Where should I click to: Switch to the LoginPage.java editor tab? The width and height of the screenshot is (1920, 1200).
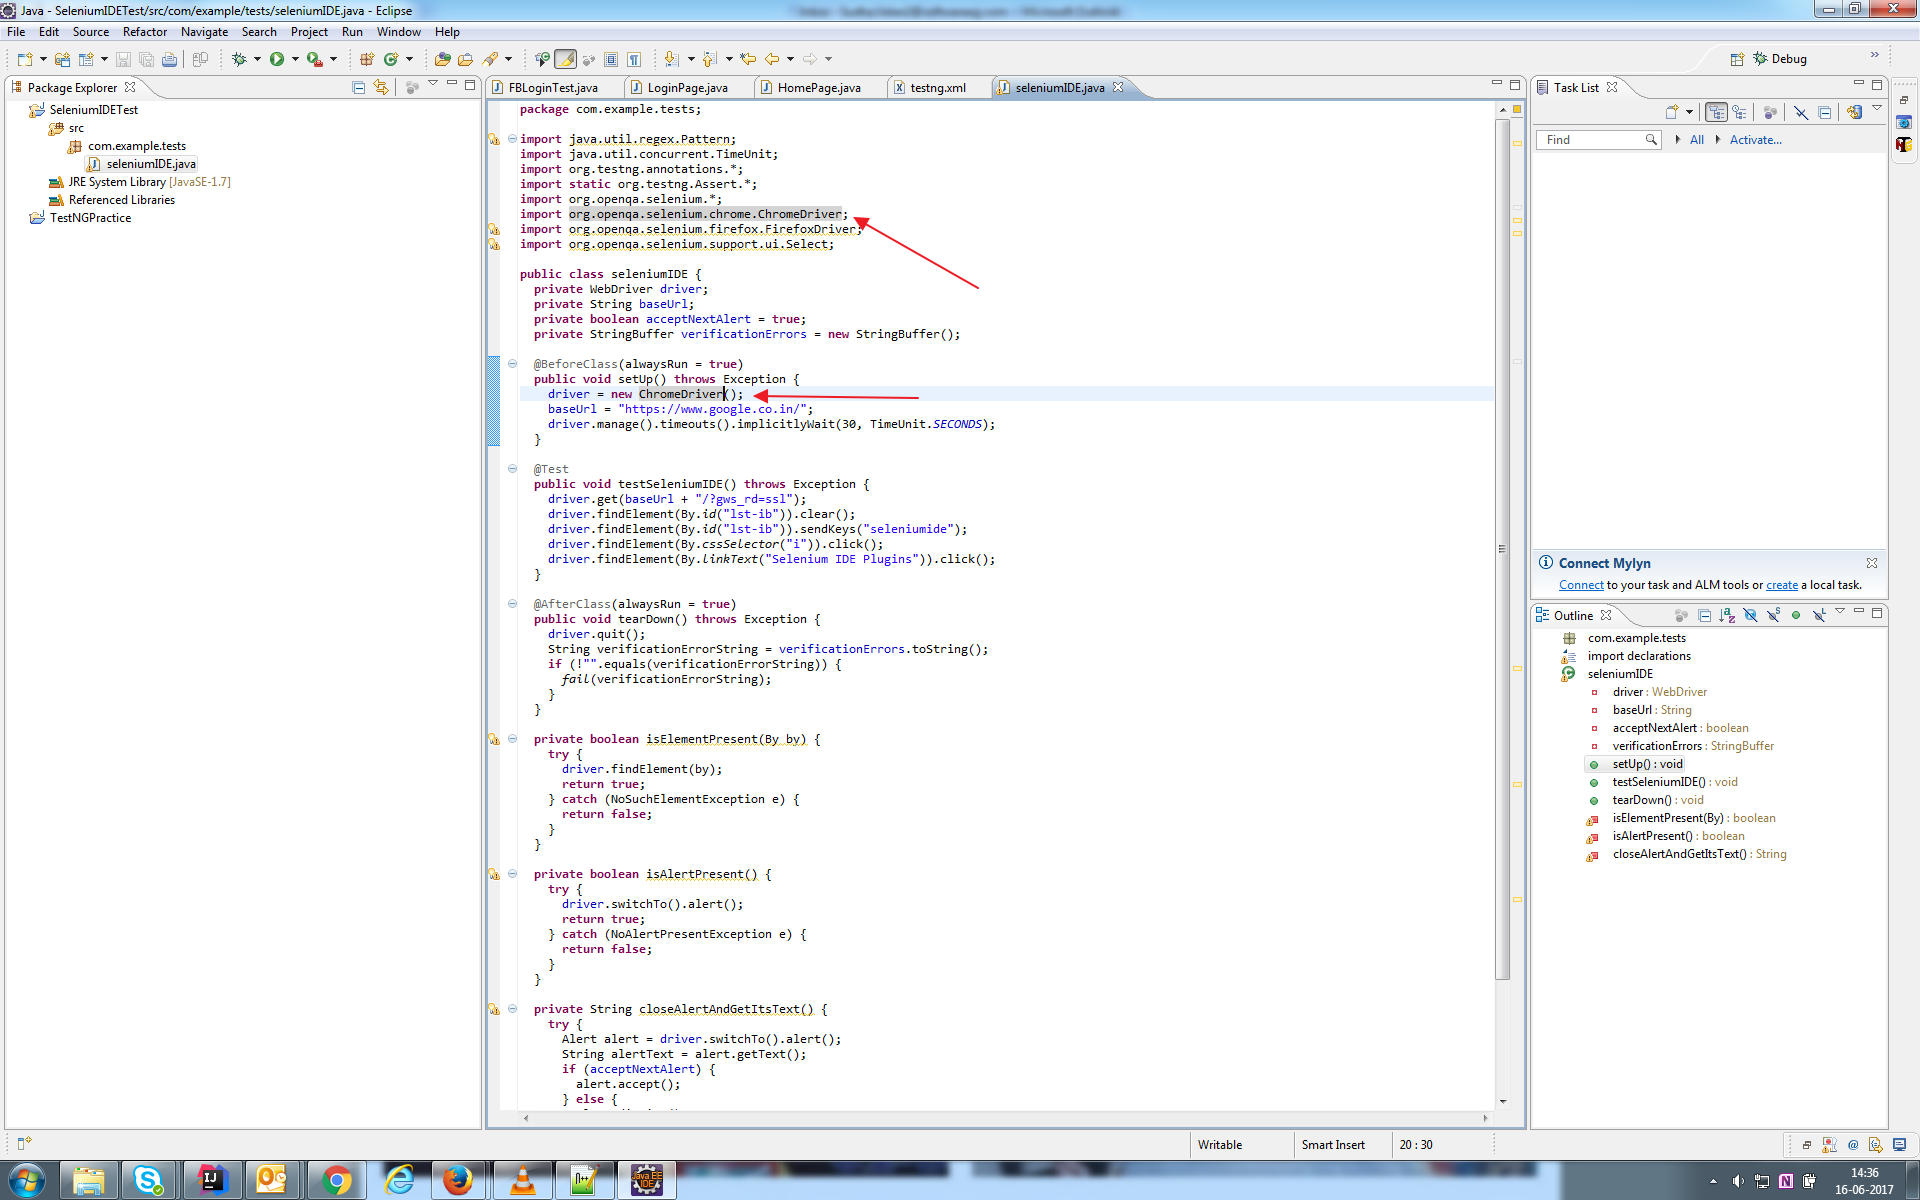[x=686, y=88]
